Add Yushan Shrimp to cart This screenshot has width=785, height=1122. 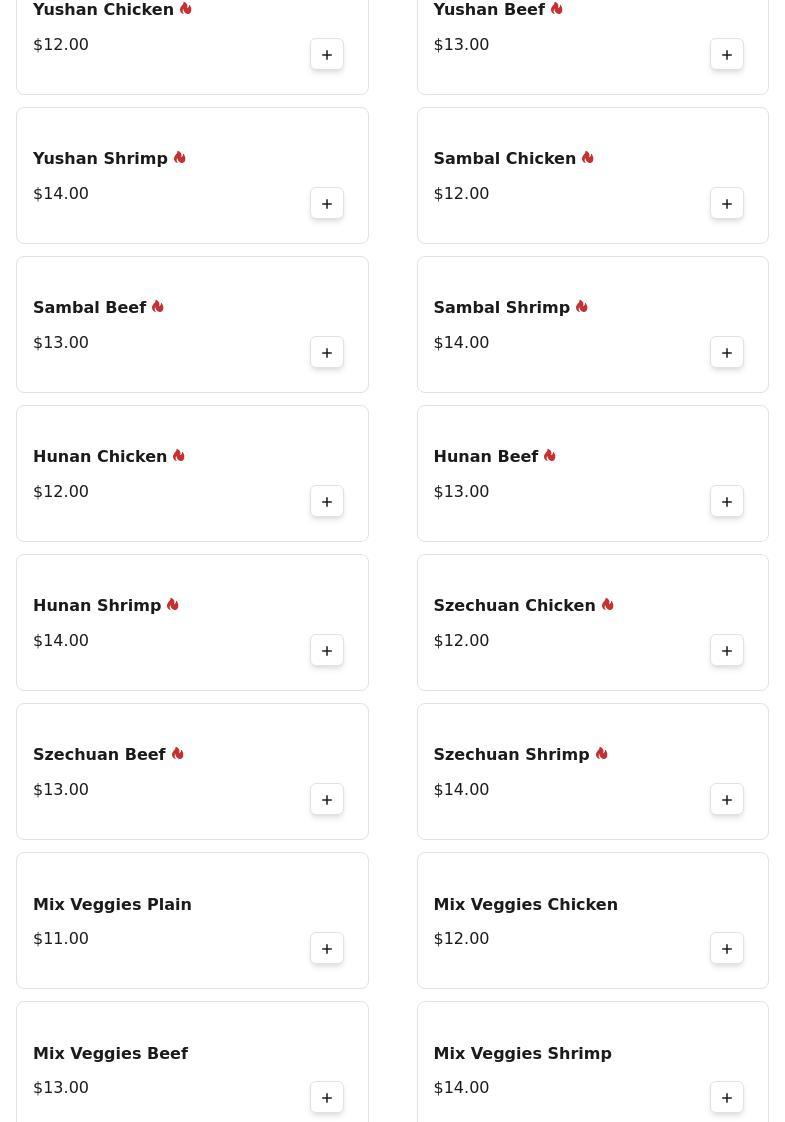[327, 204]
